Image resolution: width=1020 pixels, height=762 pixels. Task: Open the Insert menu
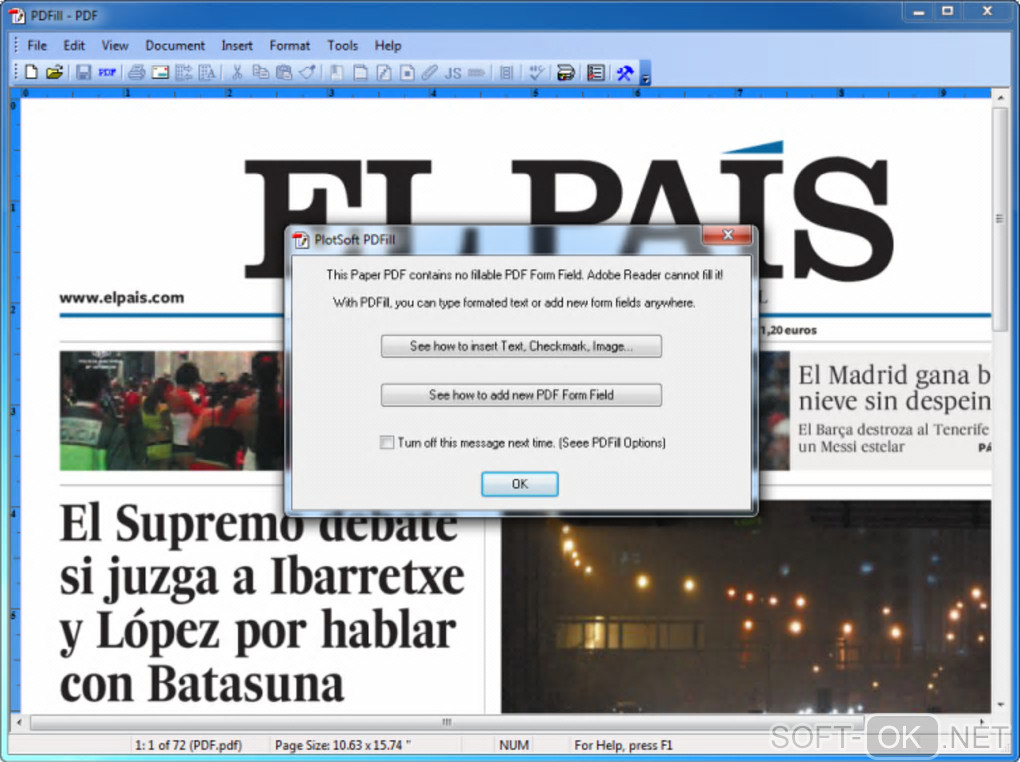click(x=236, y=46)
